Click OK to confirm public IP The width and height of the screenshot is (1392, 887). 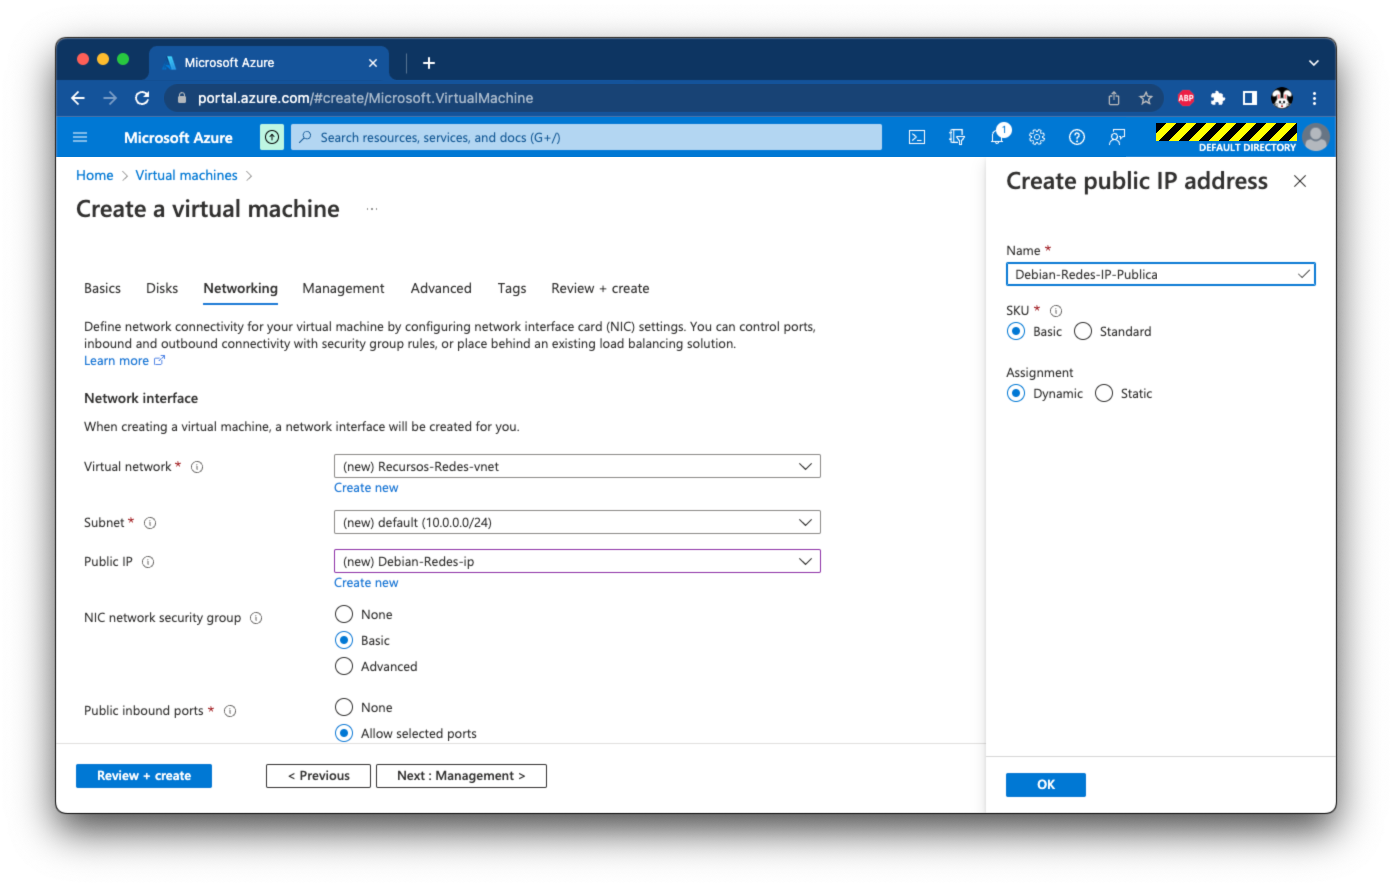coord(1045,785)
